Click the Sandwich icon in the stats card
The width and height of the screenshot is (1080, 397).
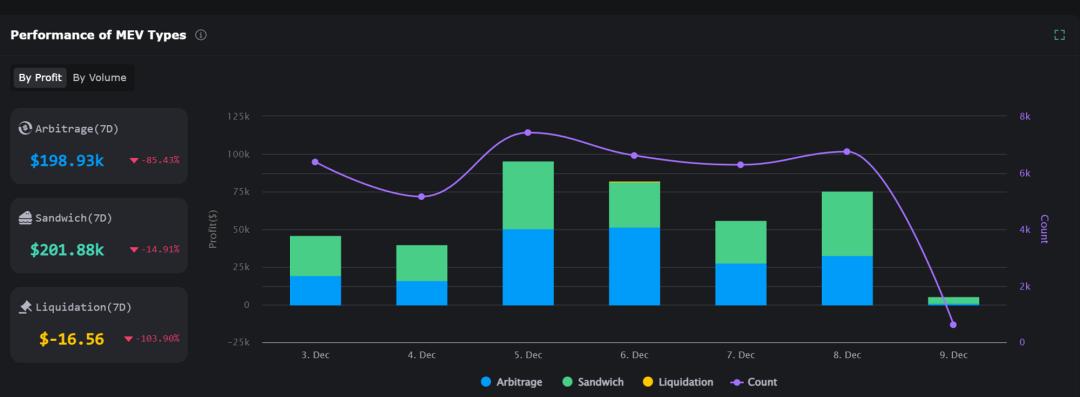(x=25, y=218)
